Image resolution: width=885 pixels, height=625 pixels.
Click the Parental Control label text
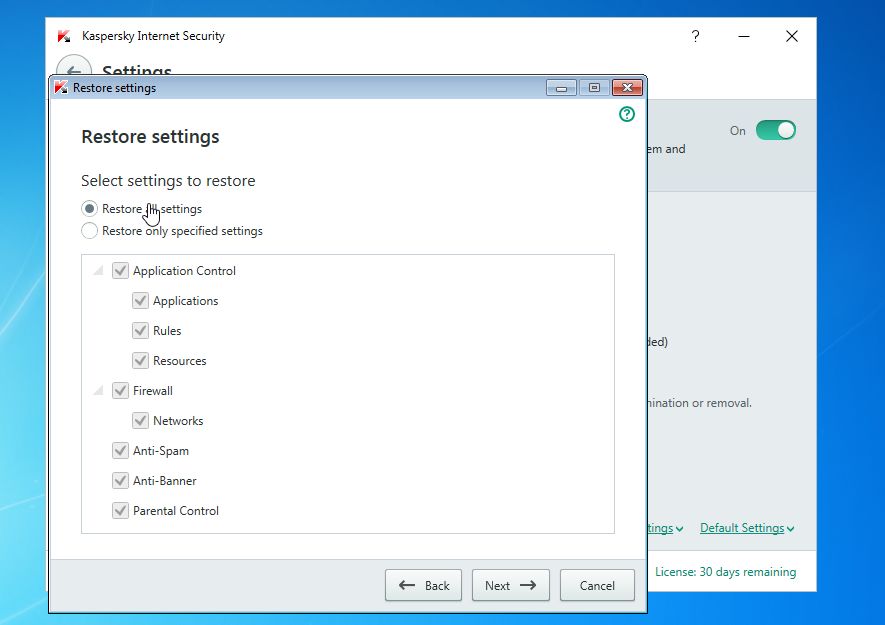(x=176, y=511)
